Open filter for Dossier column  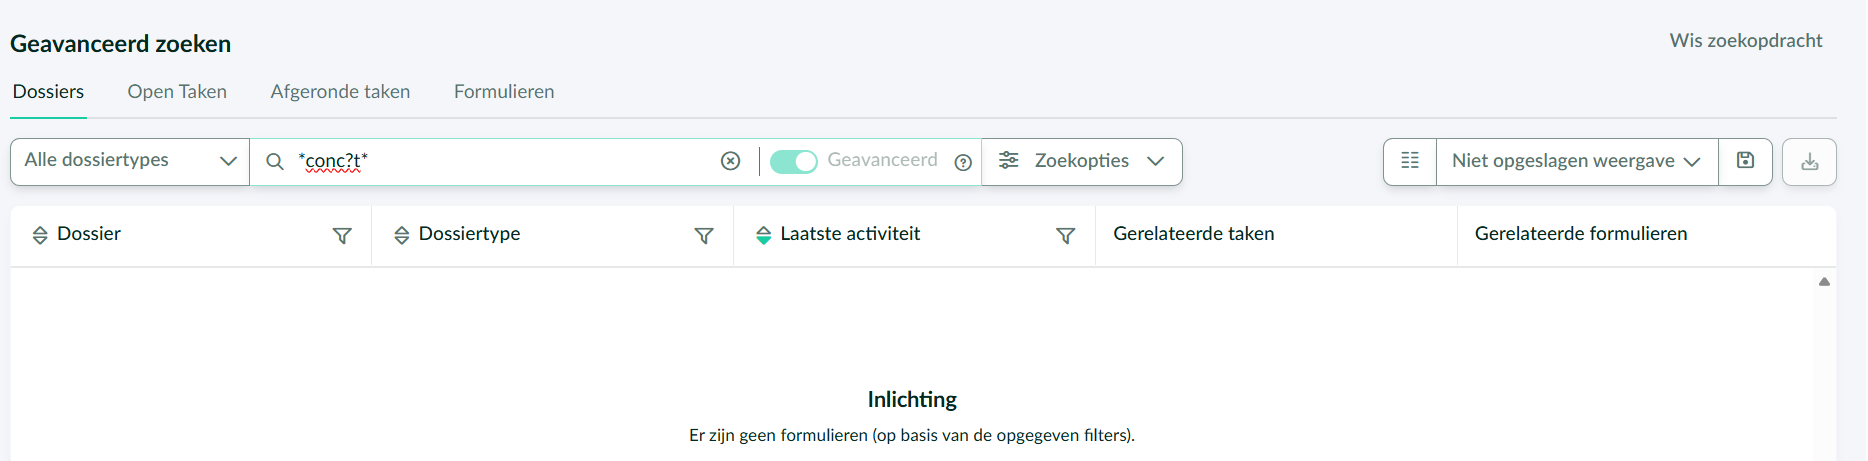[342, 235]
